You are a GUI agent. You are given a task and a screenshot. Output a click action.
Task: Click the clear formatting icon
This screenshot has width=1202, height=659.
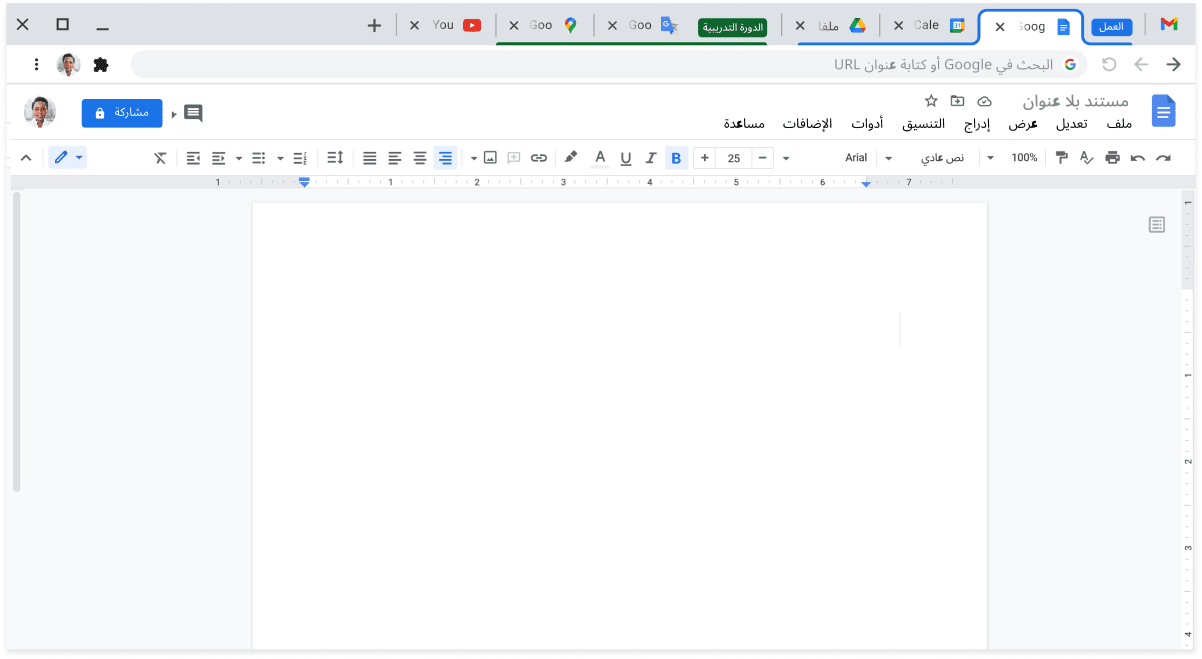pyautogui.click(x=160, y=158)
